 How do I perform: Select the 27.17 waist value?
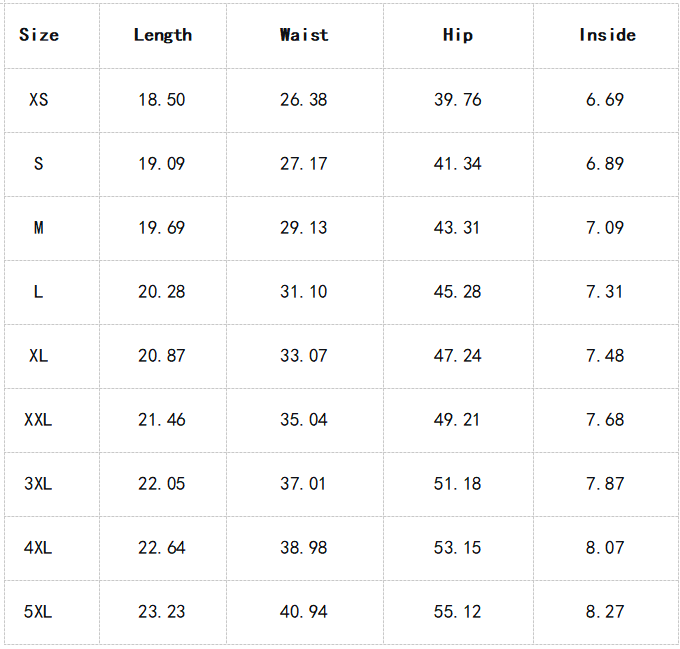coord(304,164)
